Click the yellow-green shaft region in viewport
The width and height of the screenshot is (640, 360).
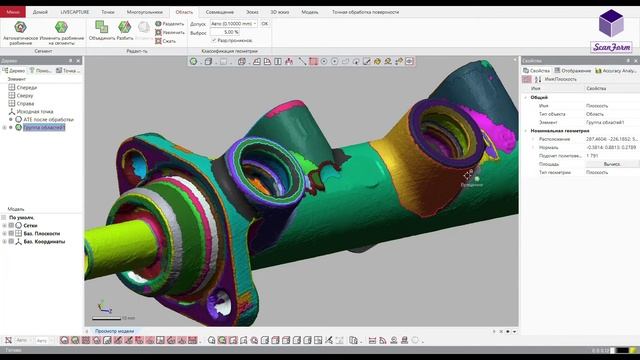click(120, 249)
